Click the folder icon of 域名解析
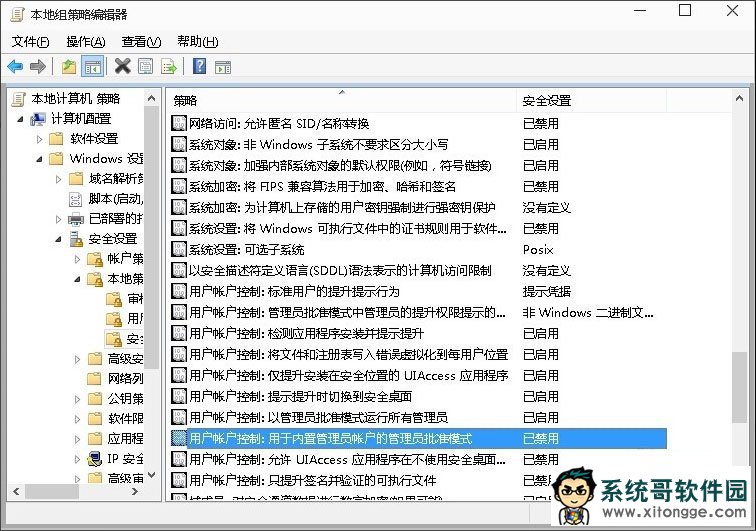 pos(76,179)
